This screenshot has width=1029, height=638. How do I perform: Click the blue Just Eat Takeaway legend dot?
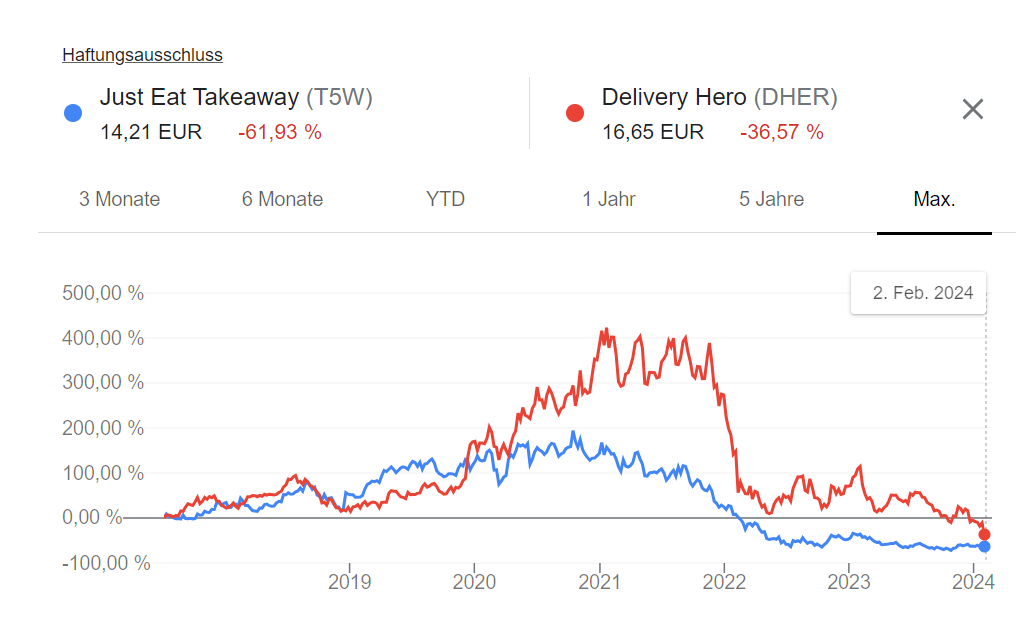click(x=72, y=113)
